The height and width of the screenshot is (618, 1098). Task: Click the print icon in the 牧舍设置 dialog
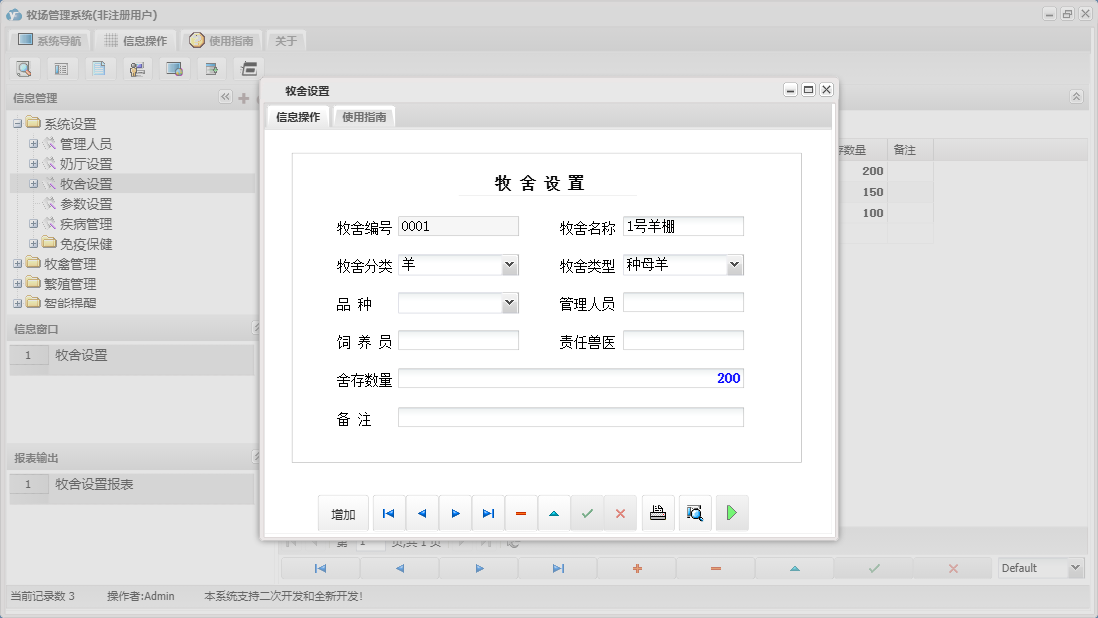tap(658, 512)
